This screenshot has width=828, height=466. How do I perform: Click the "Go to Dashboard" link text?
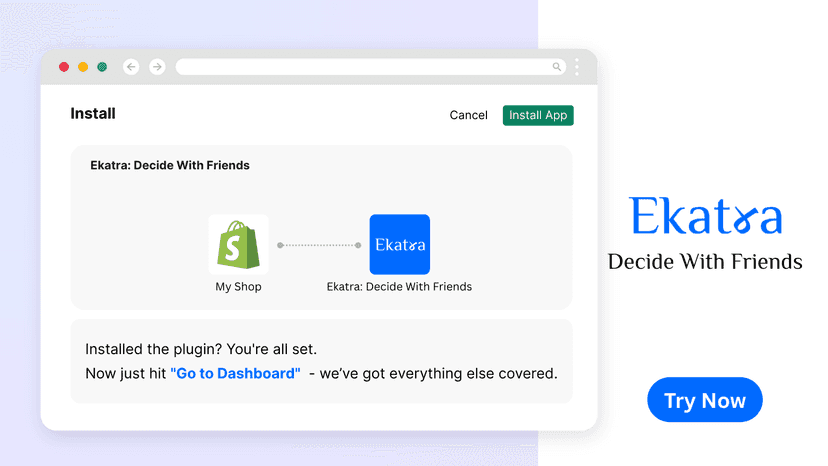click(x=236, y=374)
